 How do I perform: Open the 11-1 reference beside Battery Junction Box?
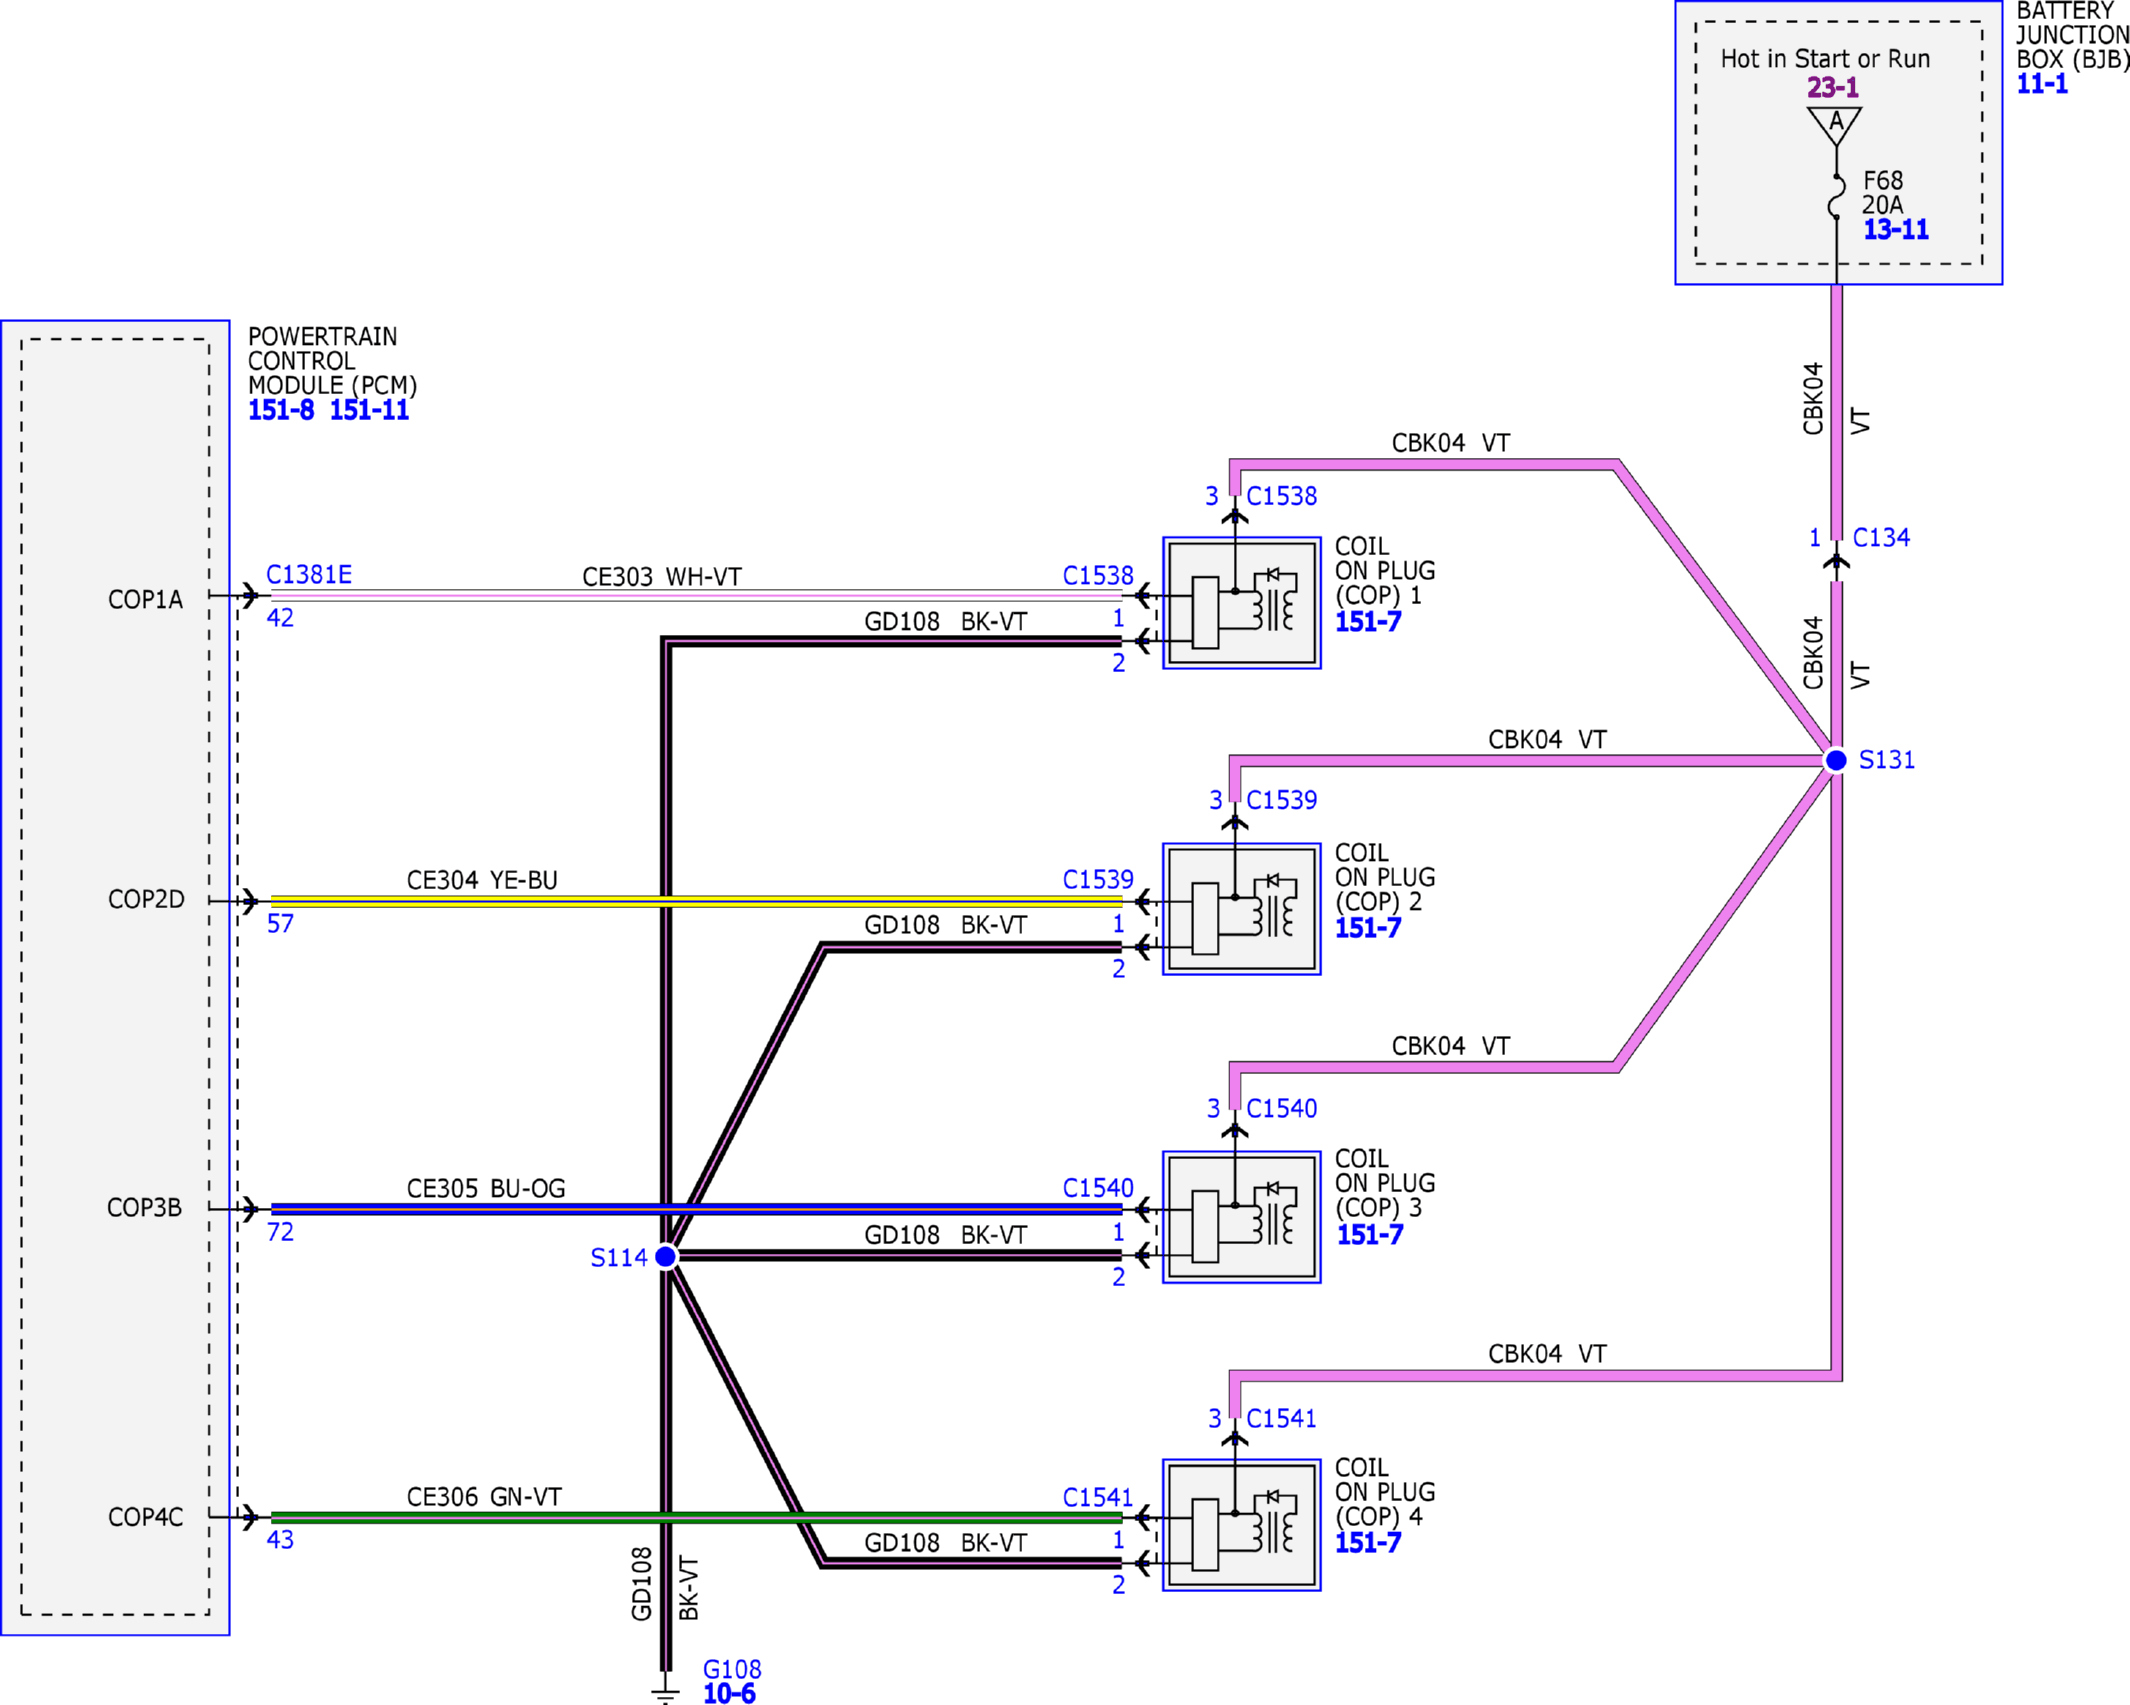click(2042, 84)
